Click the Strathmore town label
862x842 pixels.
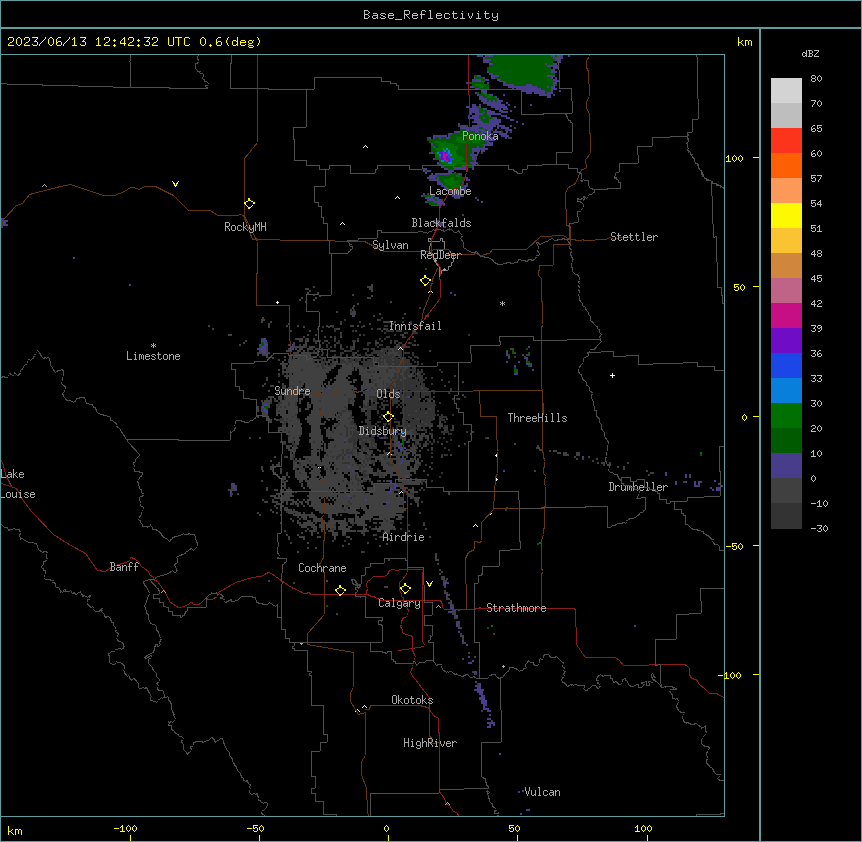click(516, 608)
